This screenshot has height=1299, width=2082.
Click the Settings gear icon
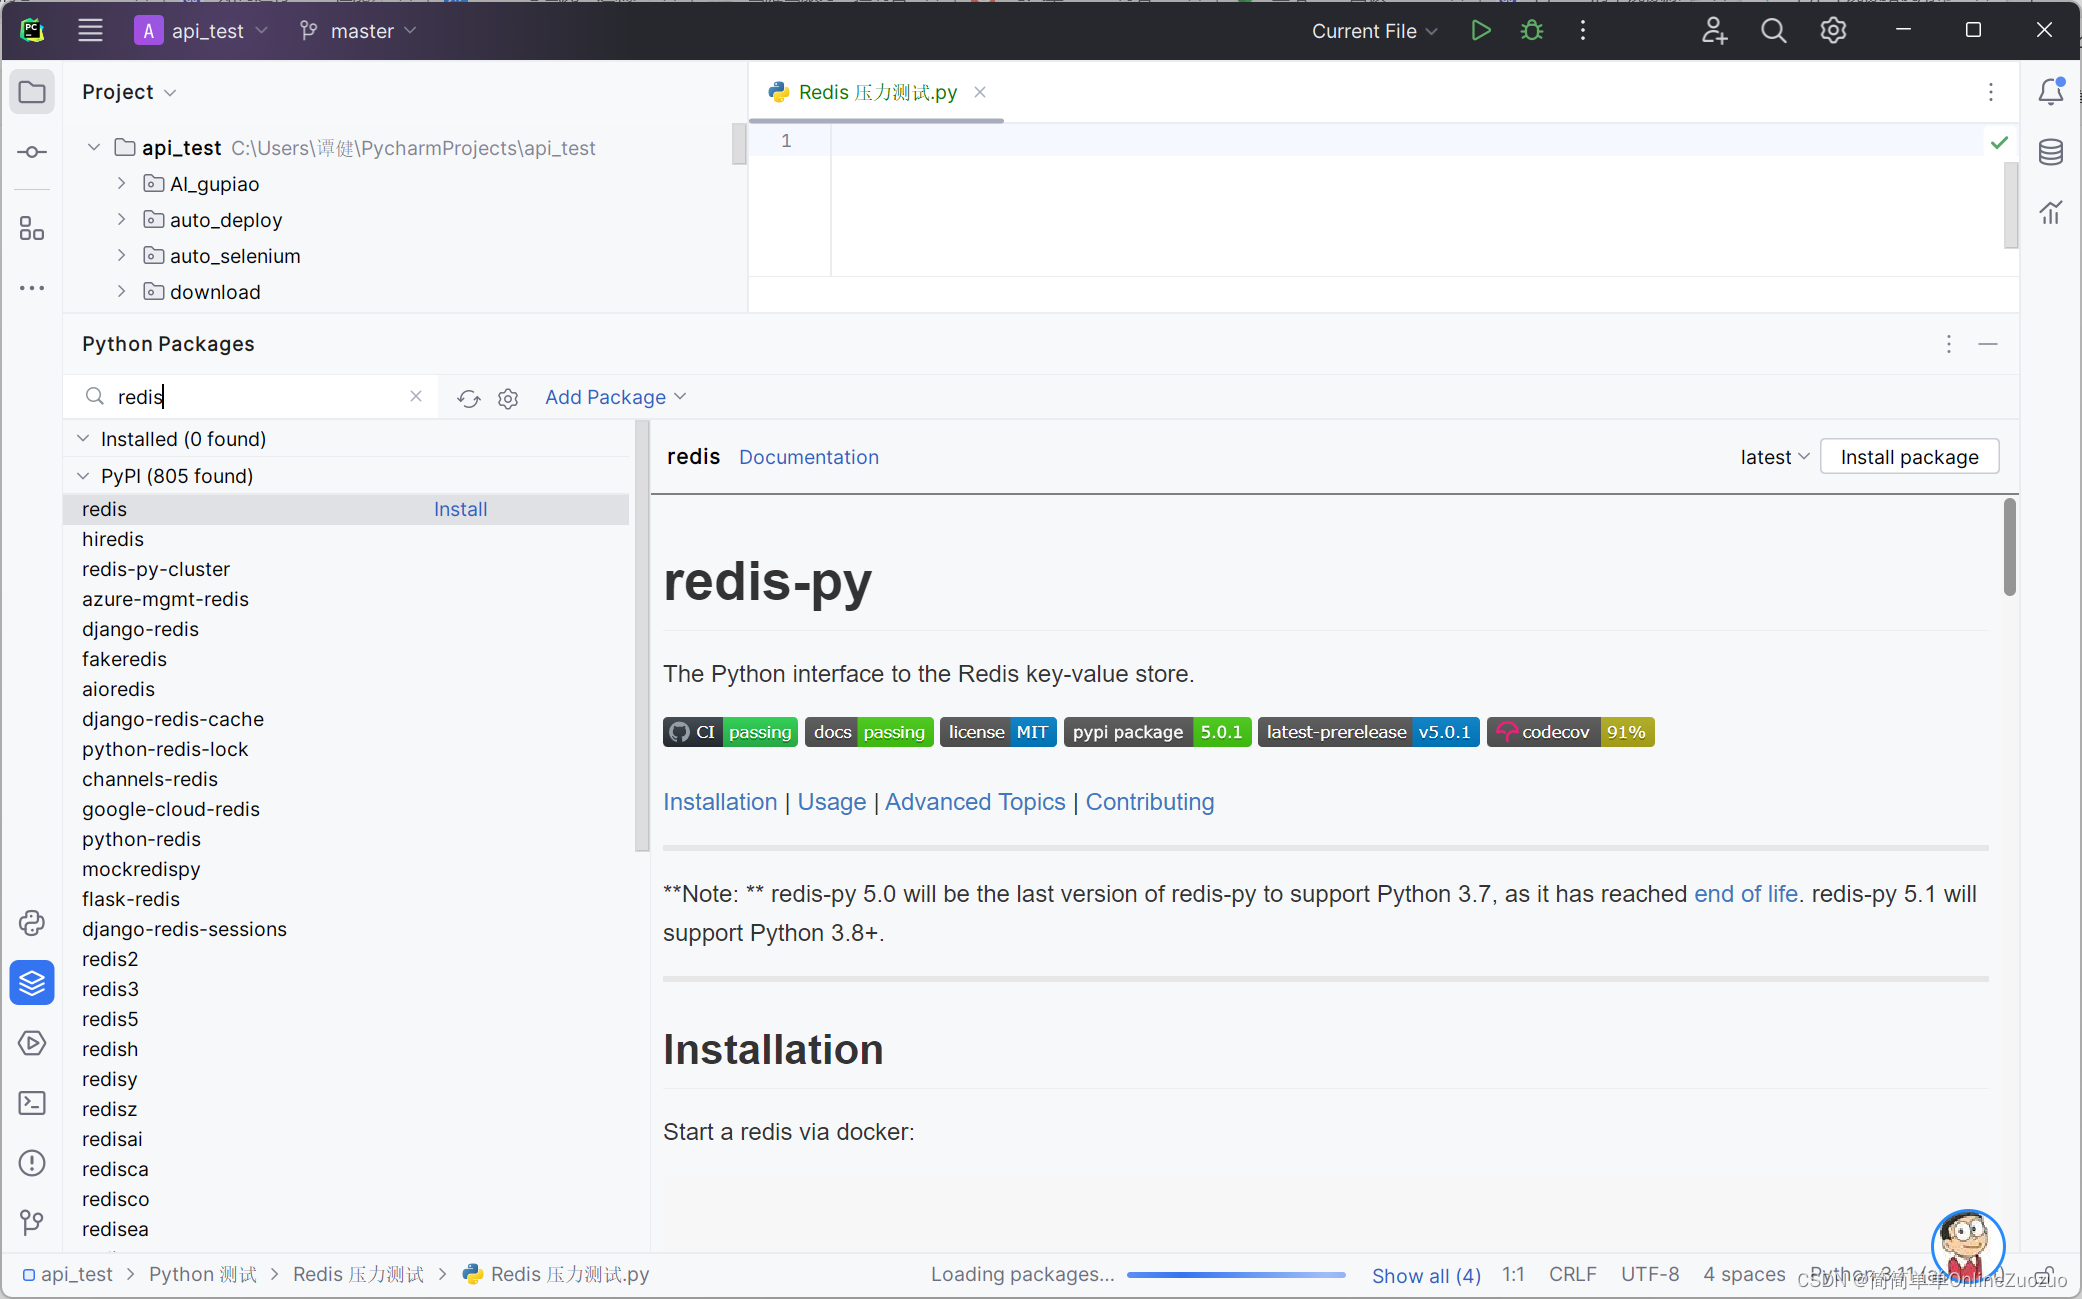1832,30
